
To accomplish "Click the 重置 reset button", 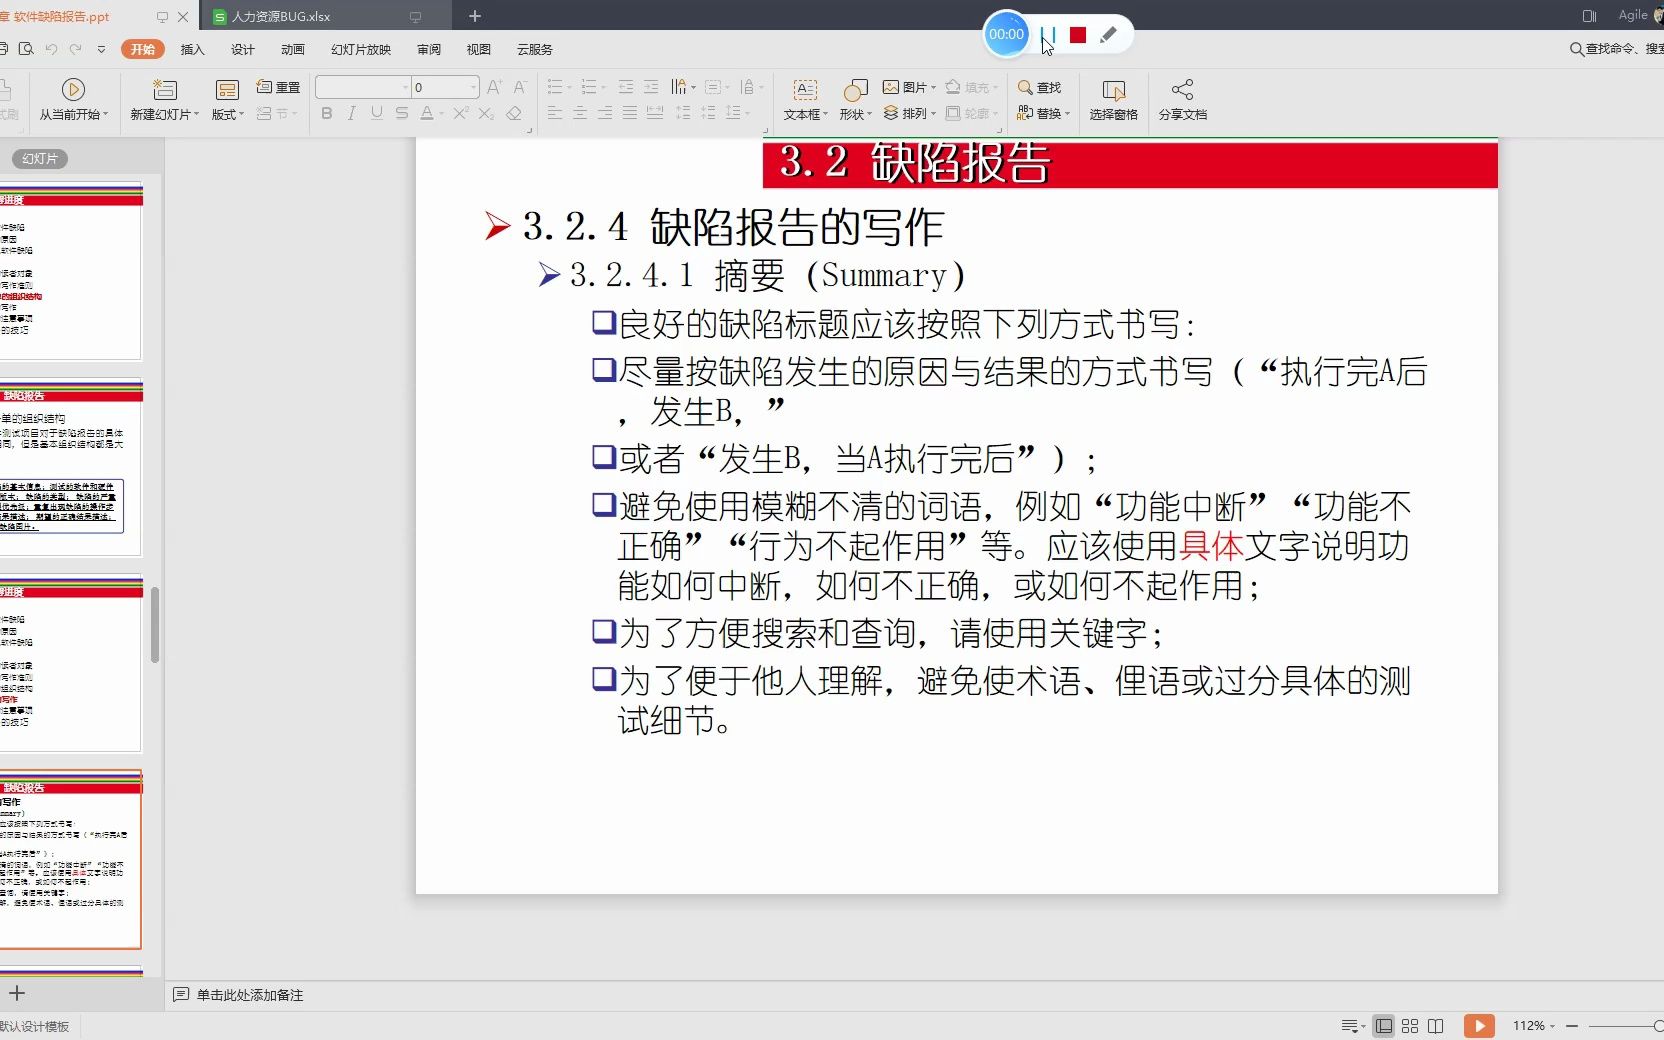I will 279,87.
